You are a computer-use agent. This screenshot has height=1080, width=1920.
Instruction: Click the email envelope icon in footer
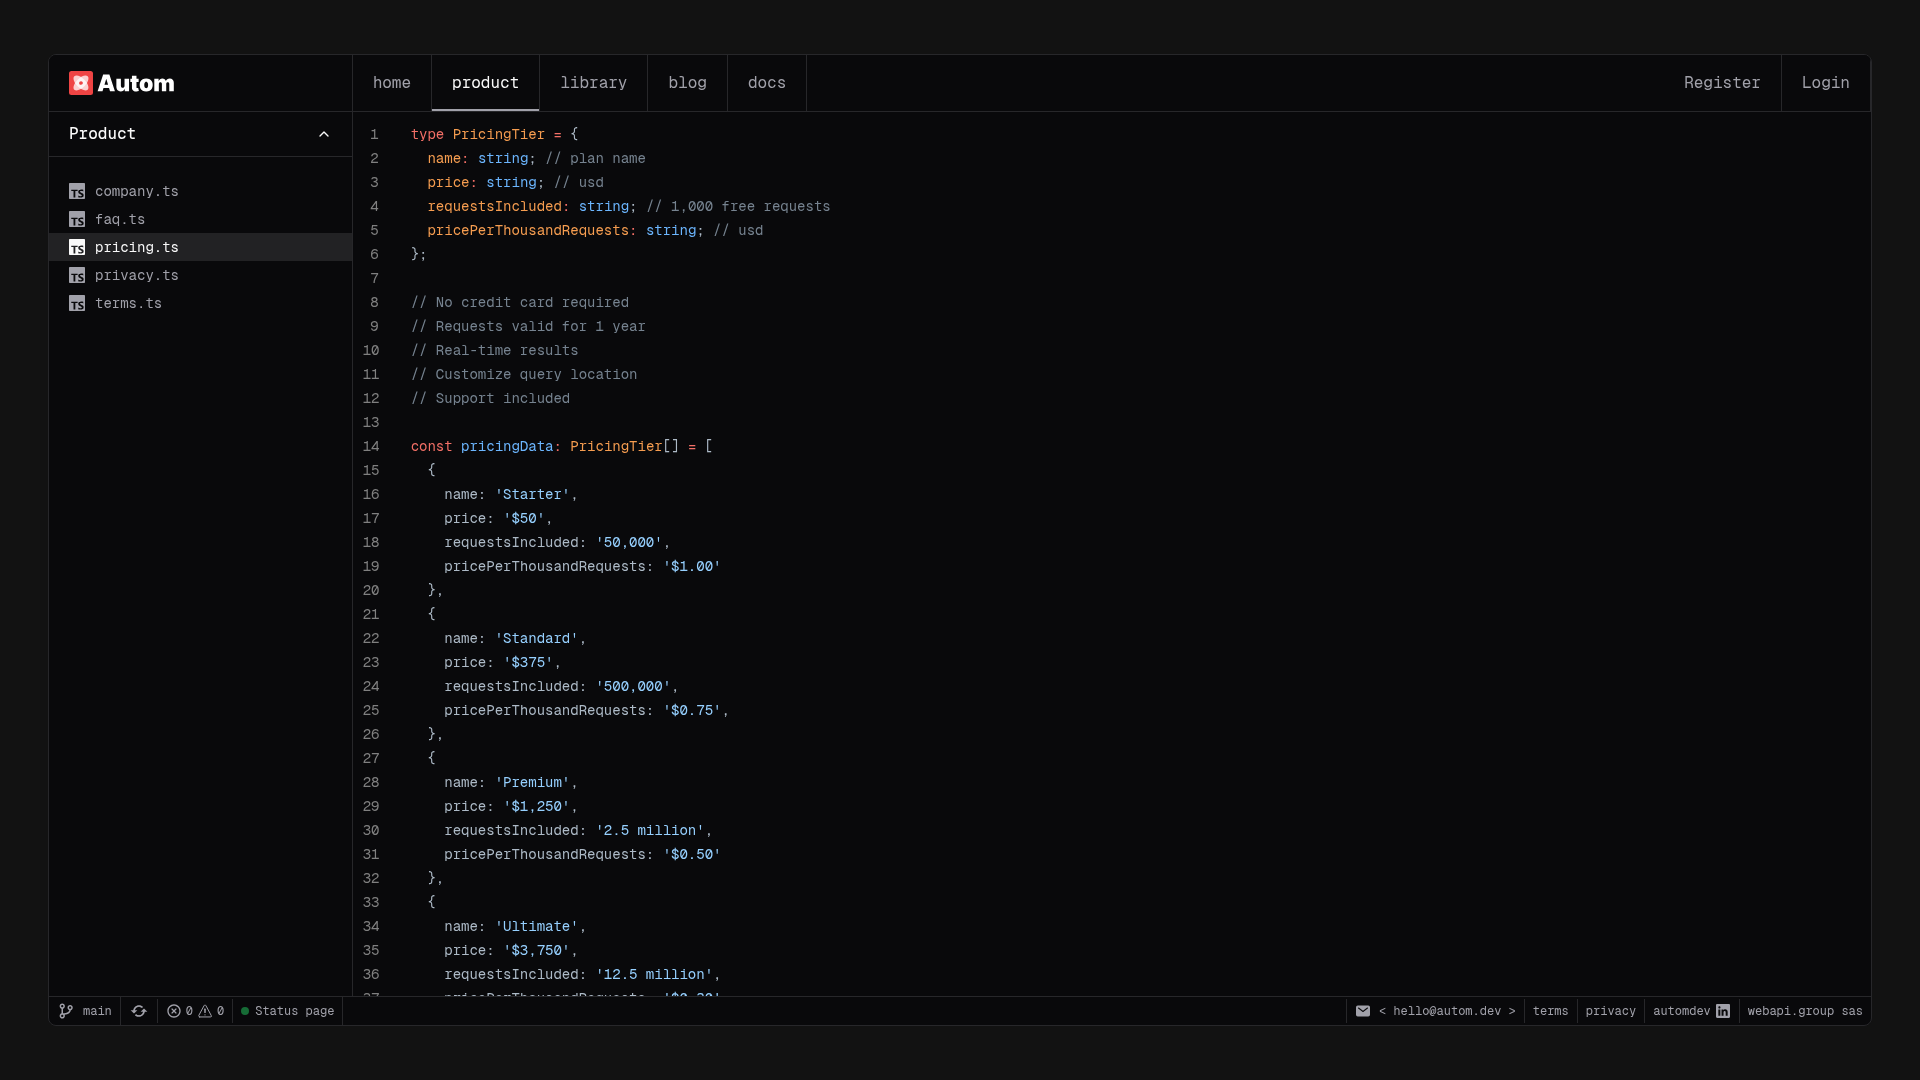click(1363, 1011)
